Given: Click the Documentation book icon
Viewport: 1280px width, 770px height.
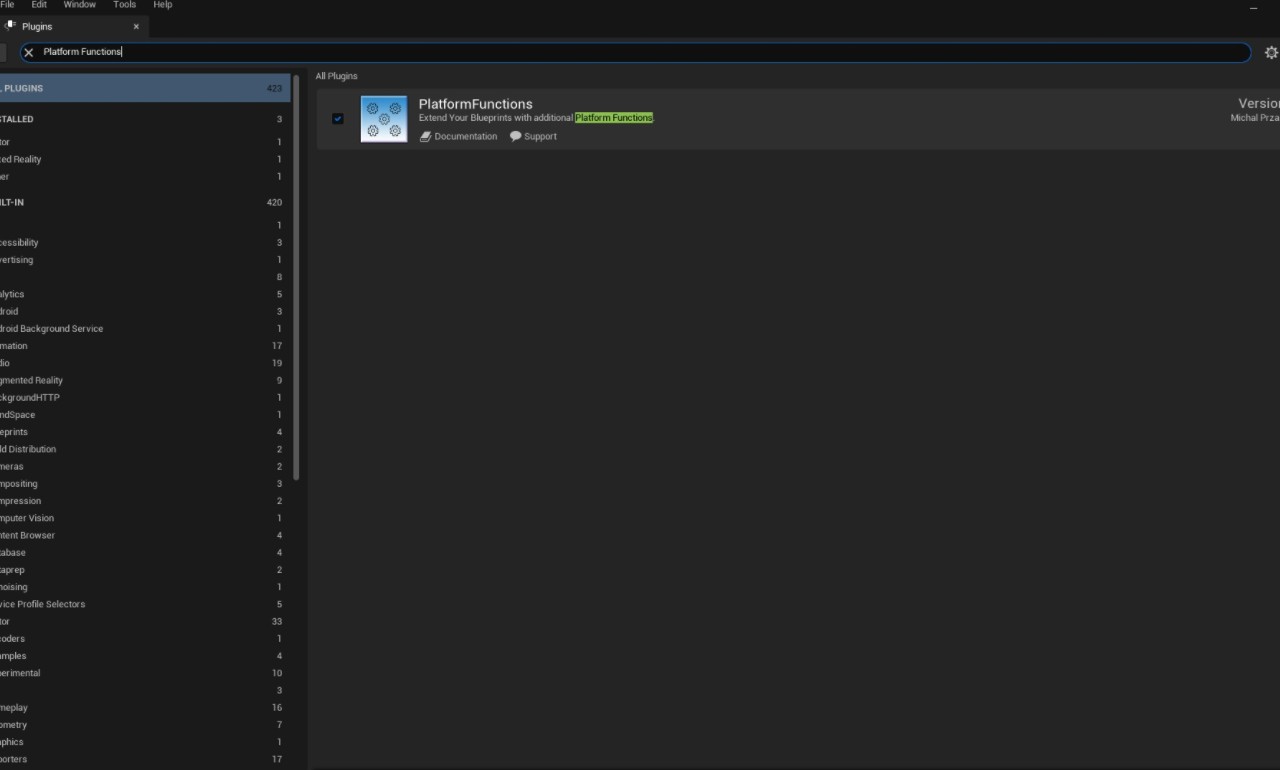Looking at the screenshot, I should (x=425, y=137).
